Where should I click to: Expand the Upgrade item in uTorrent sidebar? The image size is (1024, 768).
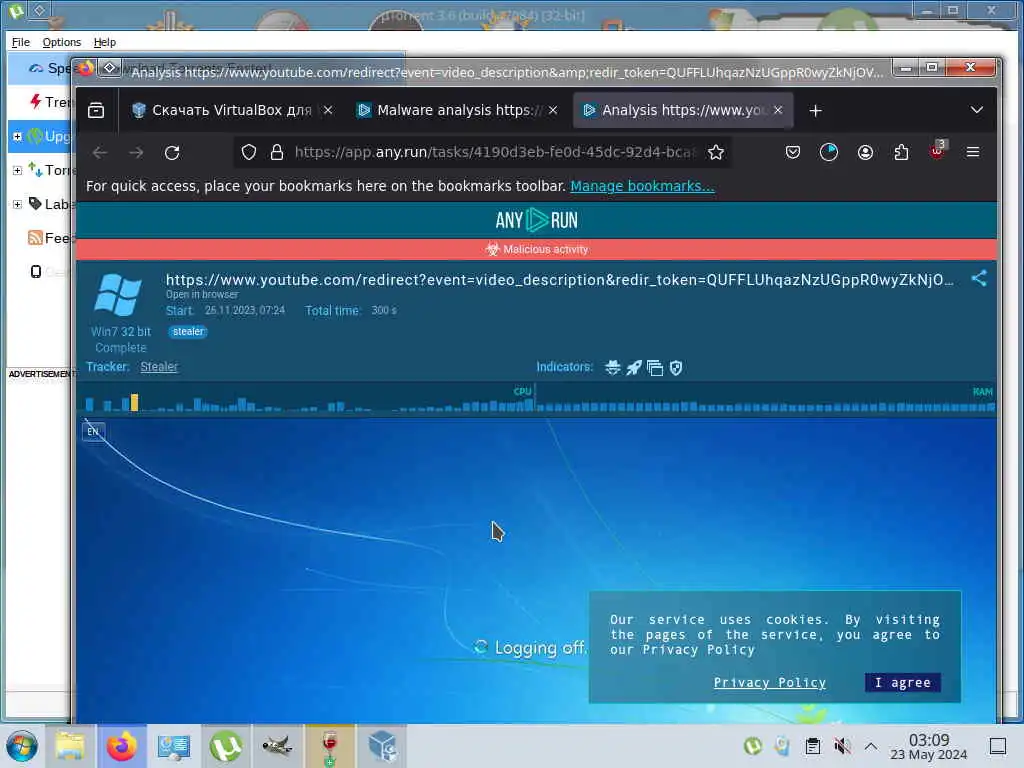(x=18, y=136)
